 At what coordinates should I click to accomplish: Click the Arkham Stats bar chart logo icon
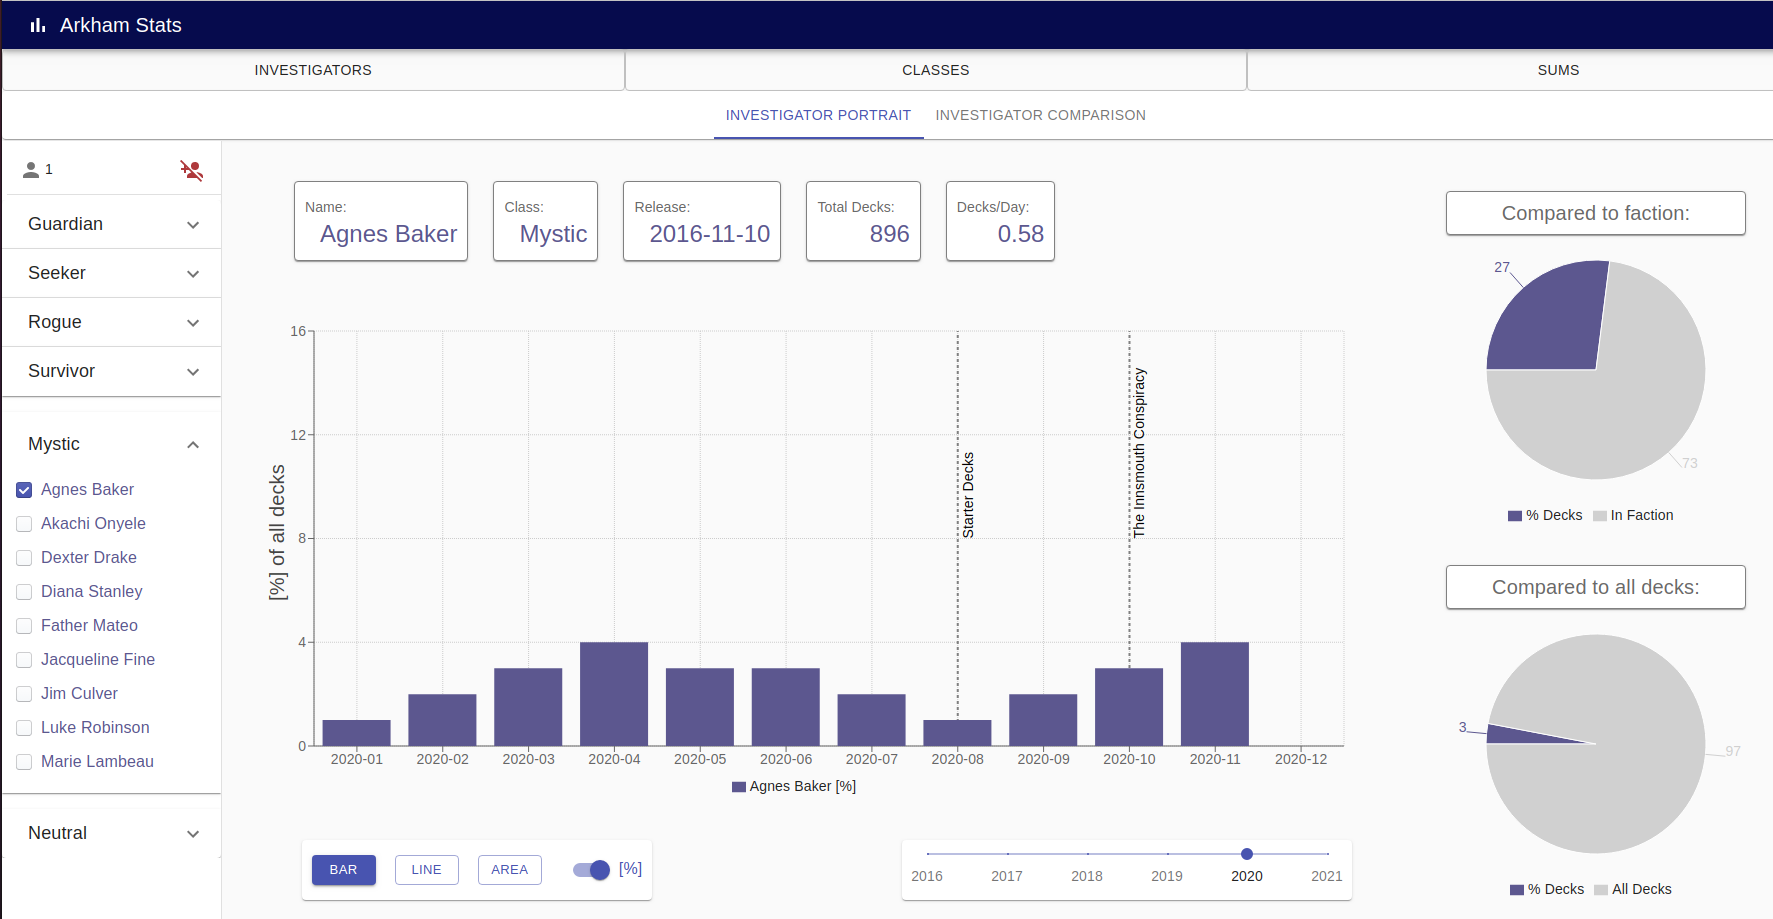coord(37,25)
